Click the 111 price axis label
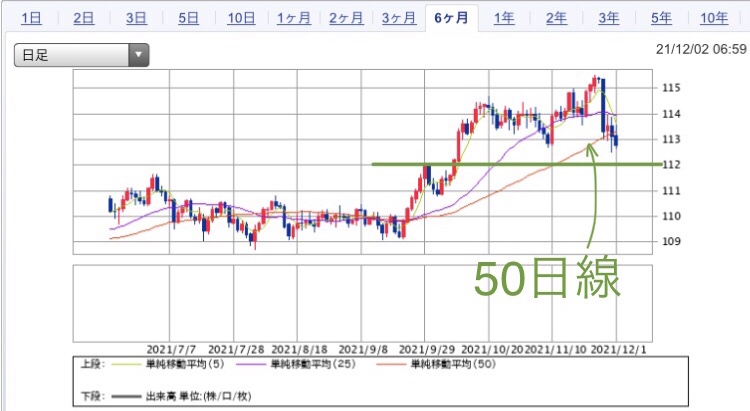Viewport: 750px width, 411px height. click(x=671, y=190)
